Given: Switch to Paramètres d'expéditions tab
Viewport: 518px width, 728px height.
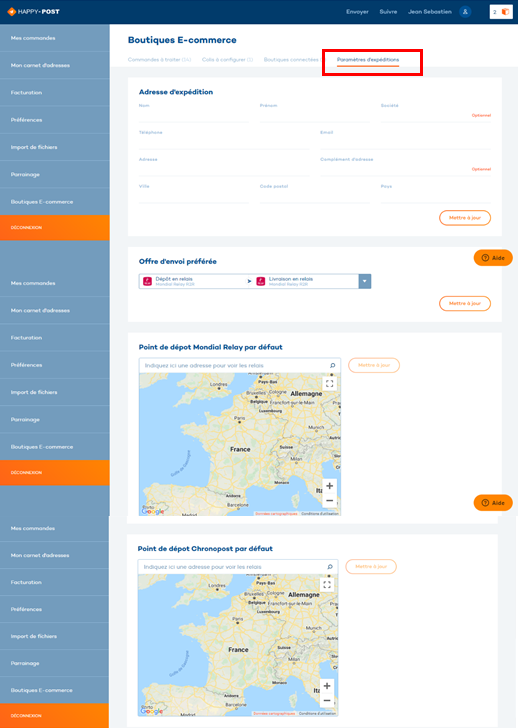Looking at the screenshot, I should pyautogui.click(x=368, y=60).
